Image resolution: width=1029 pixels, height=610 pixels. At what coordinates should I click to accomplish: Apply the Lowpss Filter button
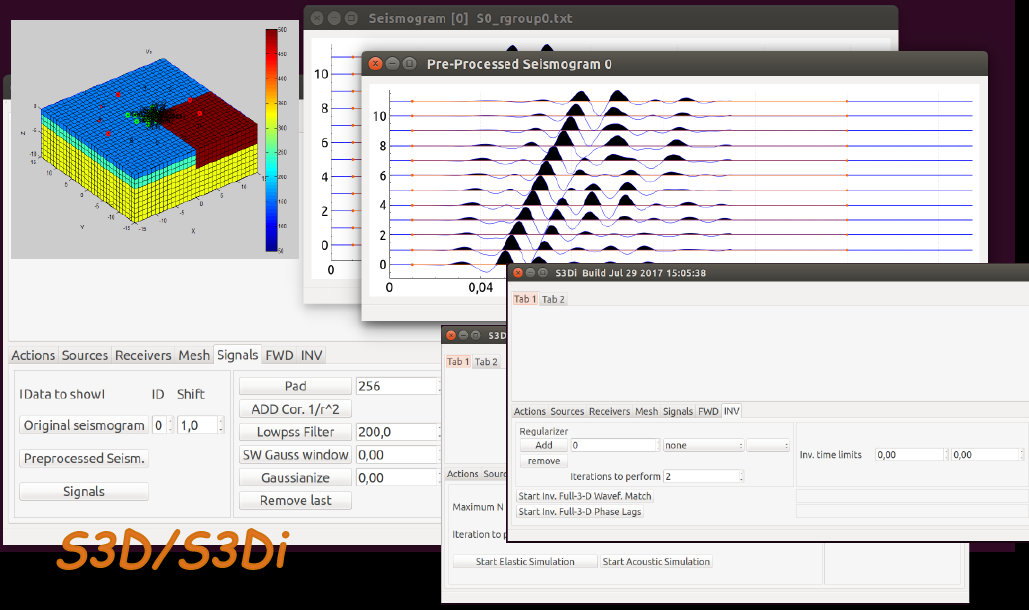295,432
